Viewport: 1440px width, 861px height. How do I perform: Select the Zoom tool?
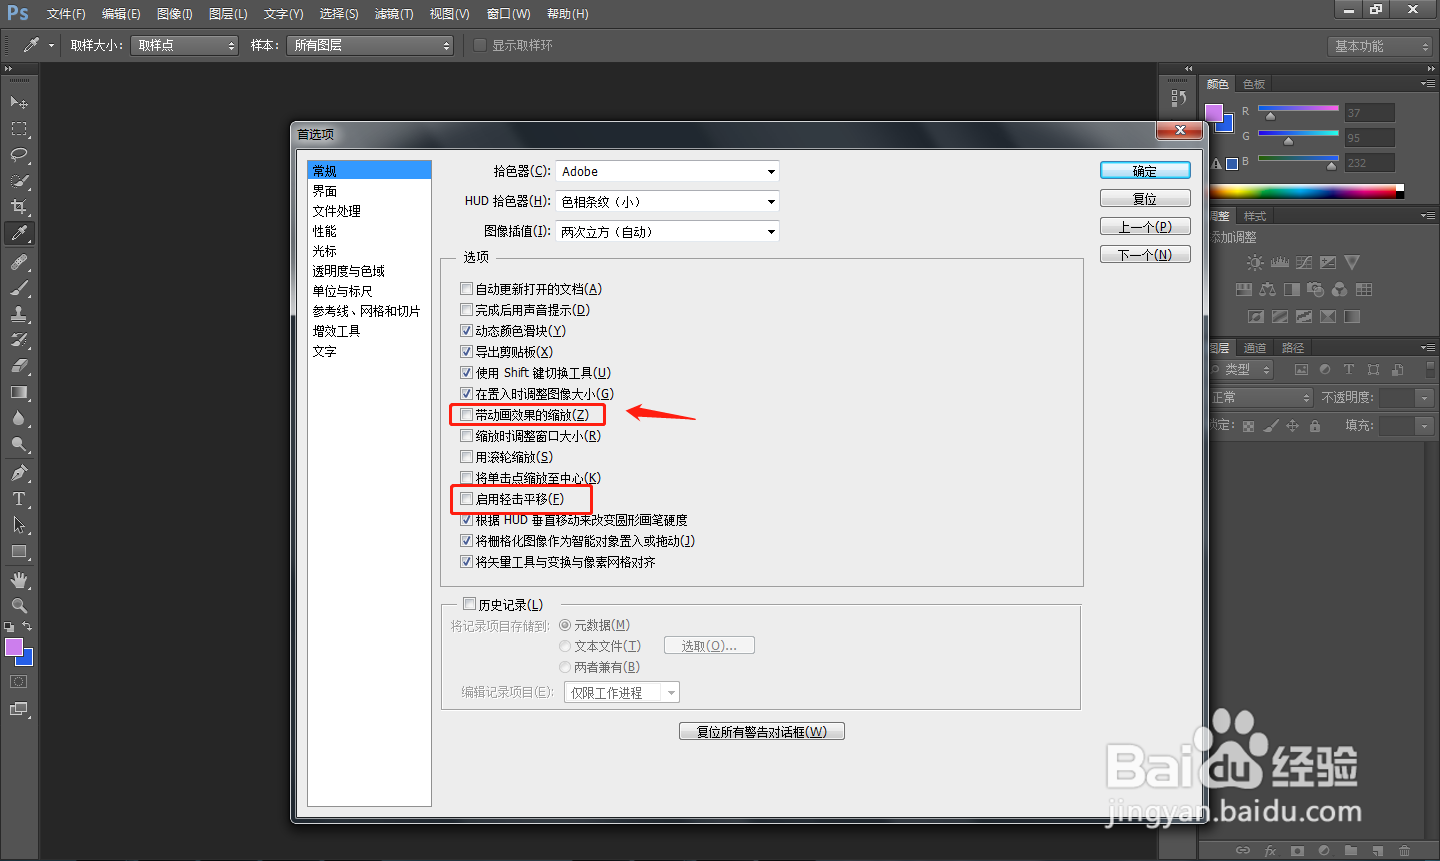(x=19, y=606)
